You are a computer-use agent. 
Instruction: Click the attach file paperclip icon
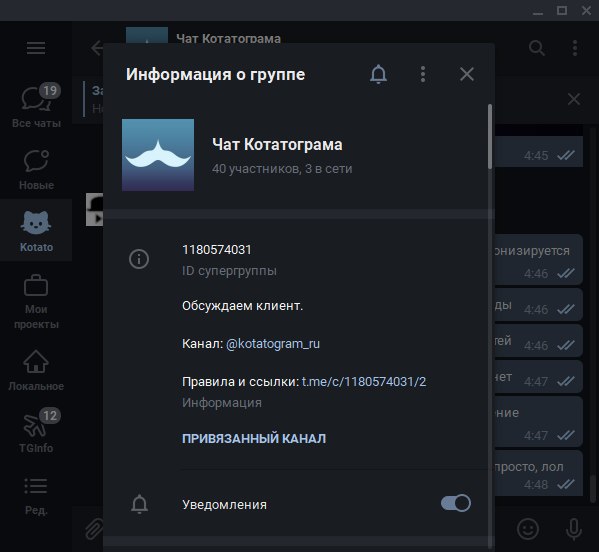coord(94,529)
